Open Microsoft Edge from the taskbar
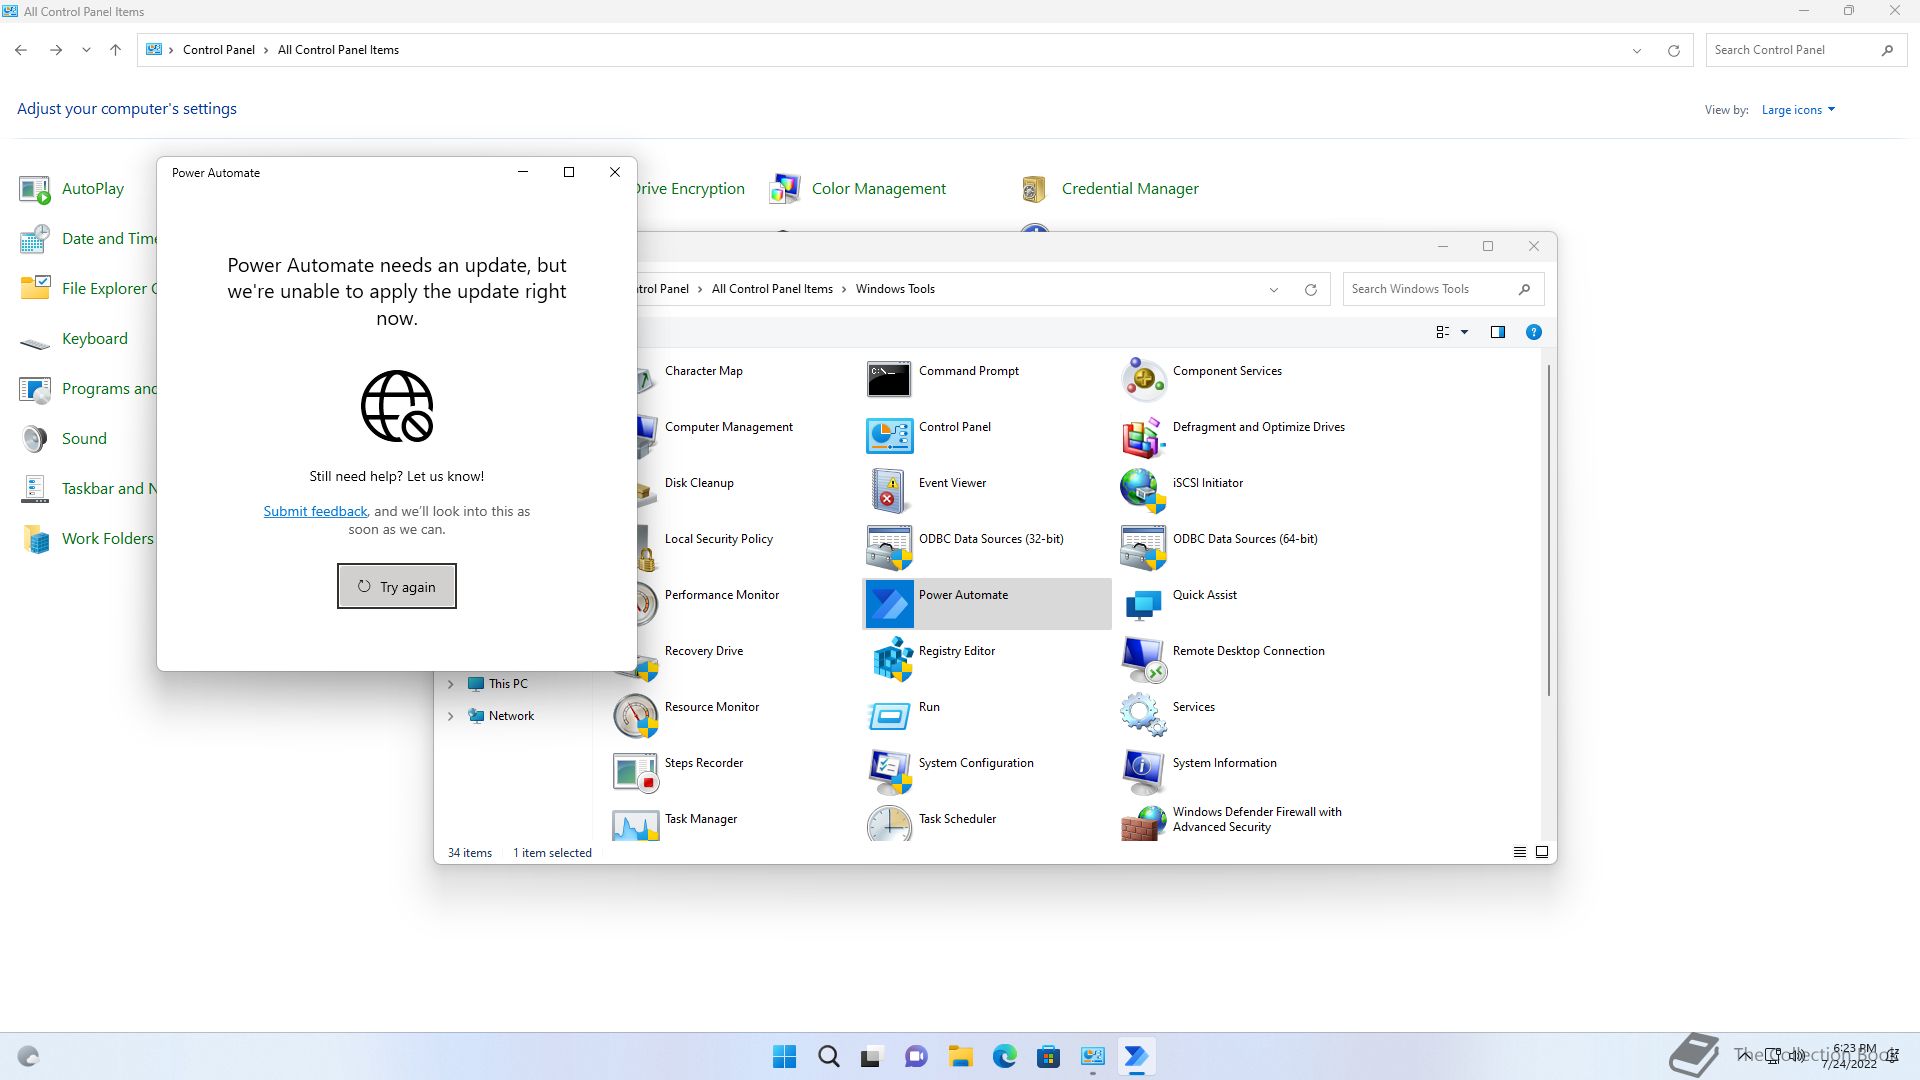The image size is (1920, 1080). click(1005, 1056)
